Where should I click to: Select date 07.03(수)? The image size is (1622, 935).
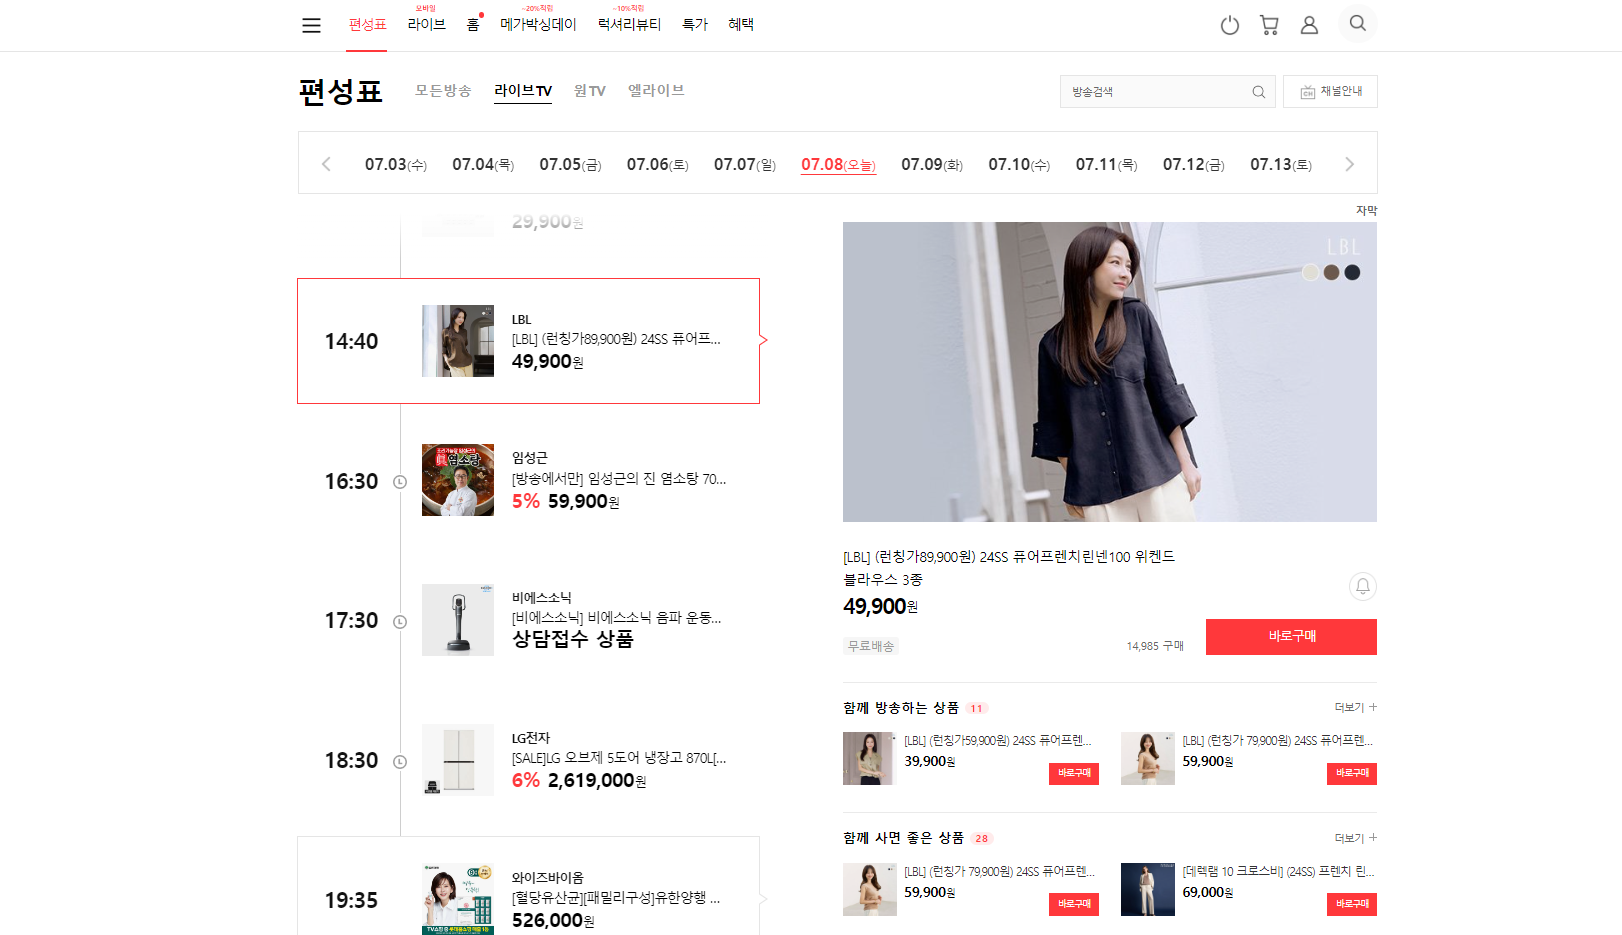[x=395, y=164]
